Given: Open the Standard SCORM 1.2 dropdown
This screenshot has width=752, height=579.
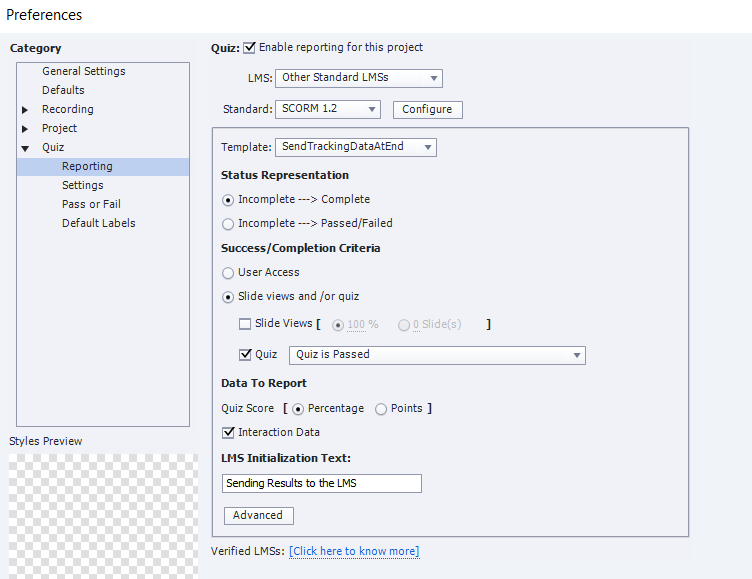Looking at the screenshot, I should point(328,109).
